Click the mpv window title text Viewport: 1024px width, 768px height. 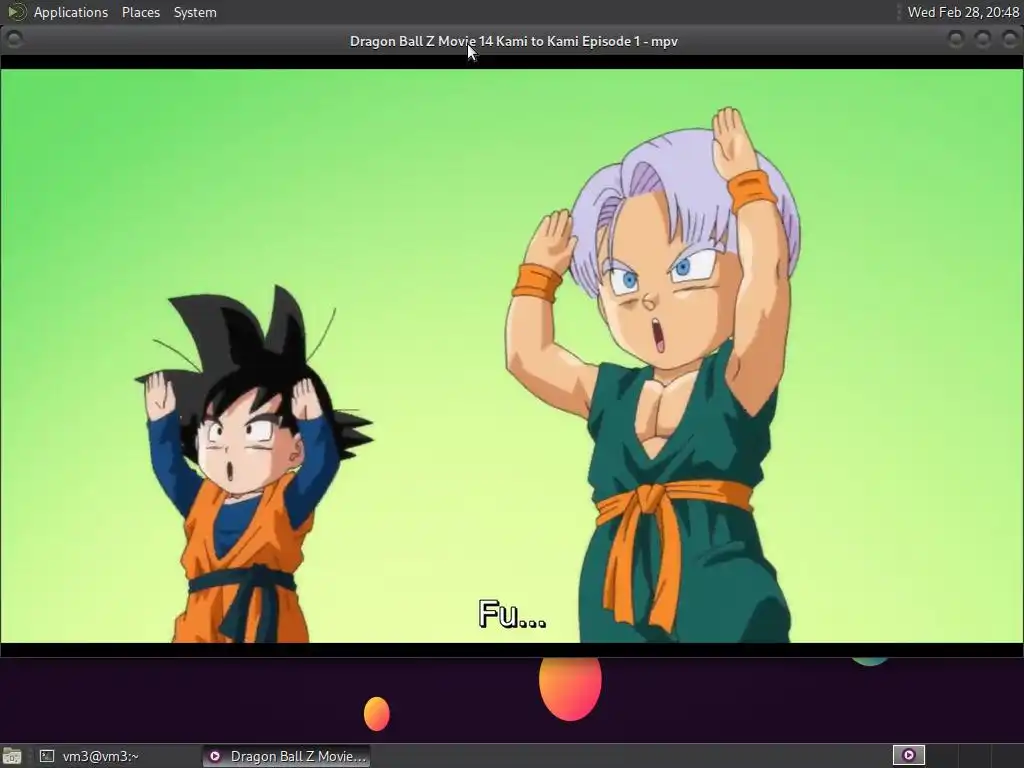coord(513,41)
